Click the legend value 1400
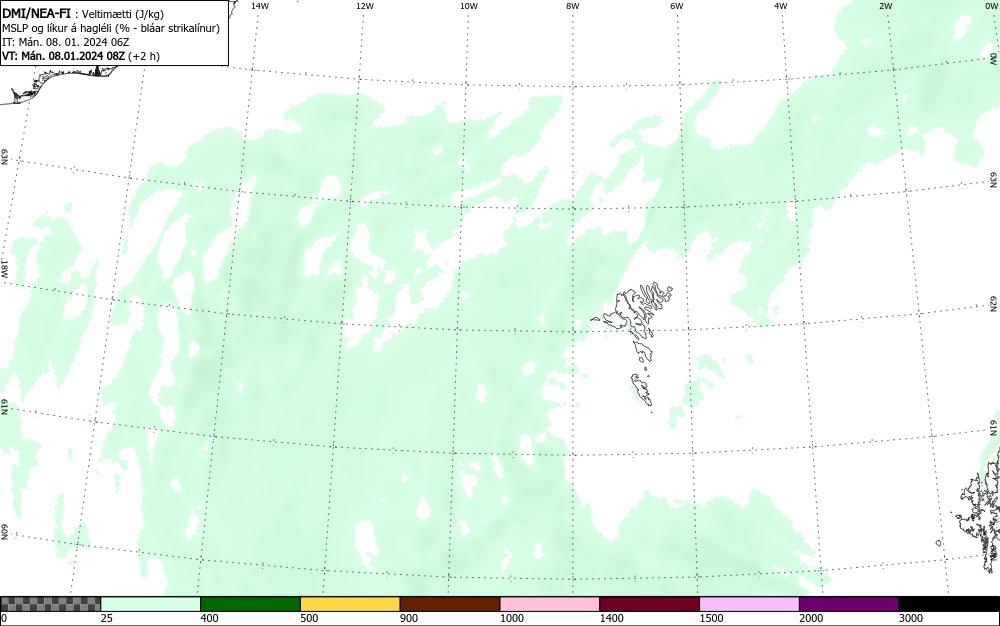 [612, 618]
